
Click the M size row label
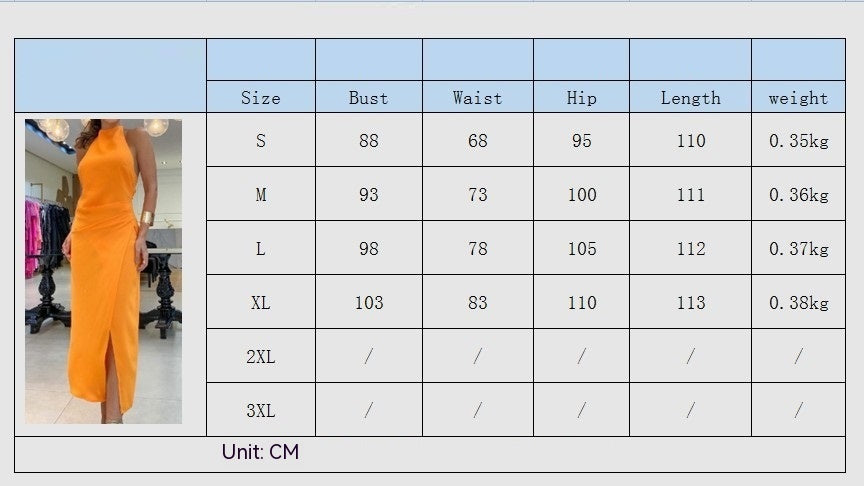tap(260, 195)
